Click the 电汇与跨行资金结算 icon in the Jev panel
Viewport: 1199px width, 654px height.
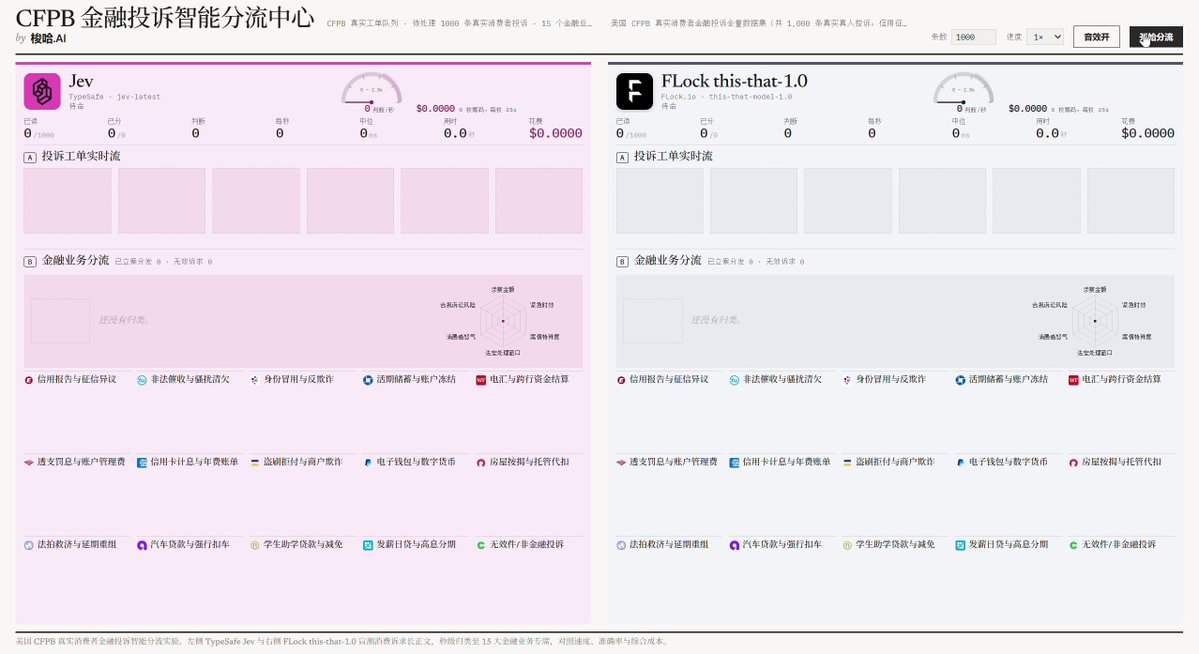(481, 380)
